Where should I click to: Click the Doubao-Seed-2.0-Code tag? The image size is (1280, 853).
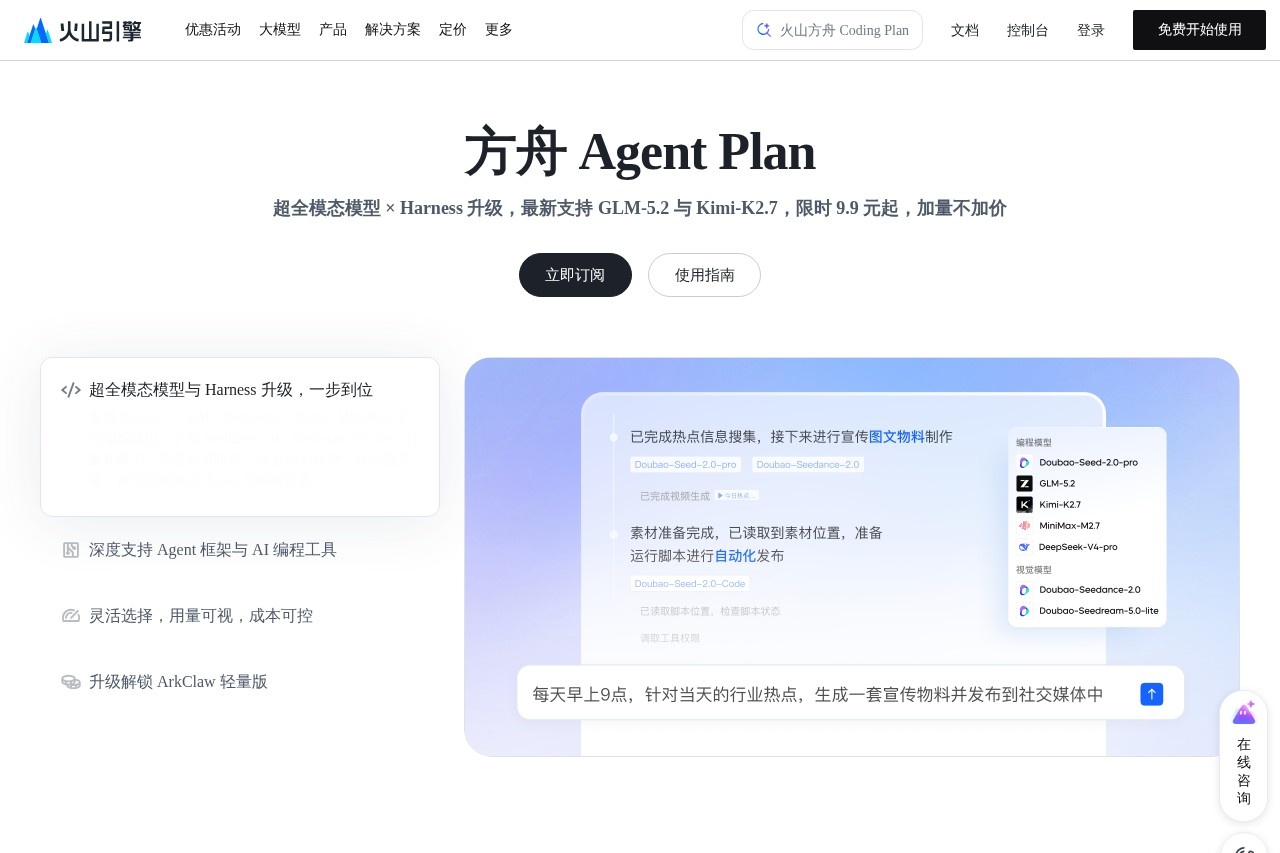point(690,583)
